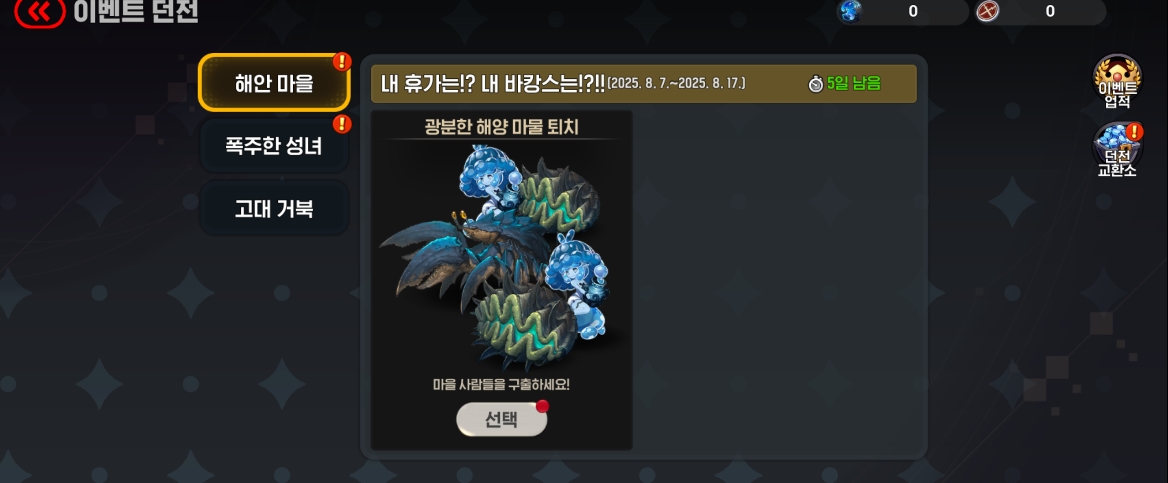Click the 마을 사람들을 구출하세요! description text
Viewport: 1168px width, 483px height.
(x=501, y=385)
